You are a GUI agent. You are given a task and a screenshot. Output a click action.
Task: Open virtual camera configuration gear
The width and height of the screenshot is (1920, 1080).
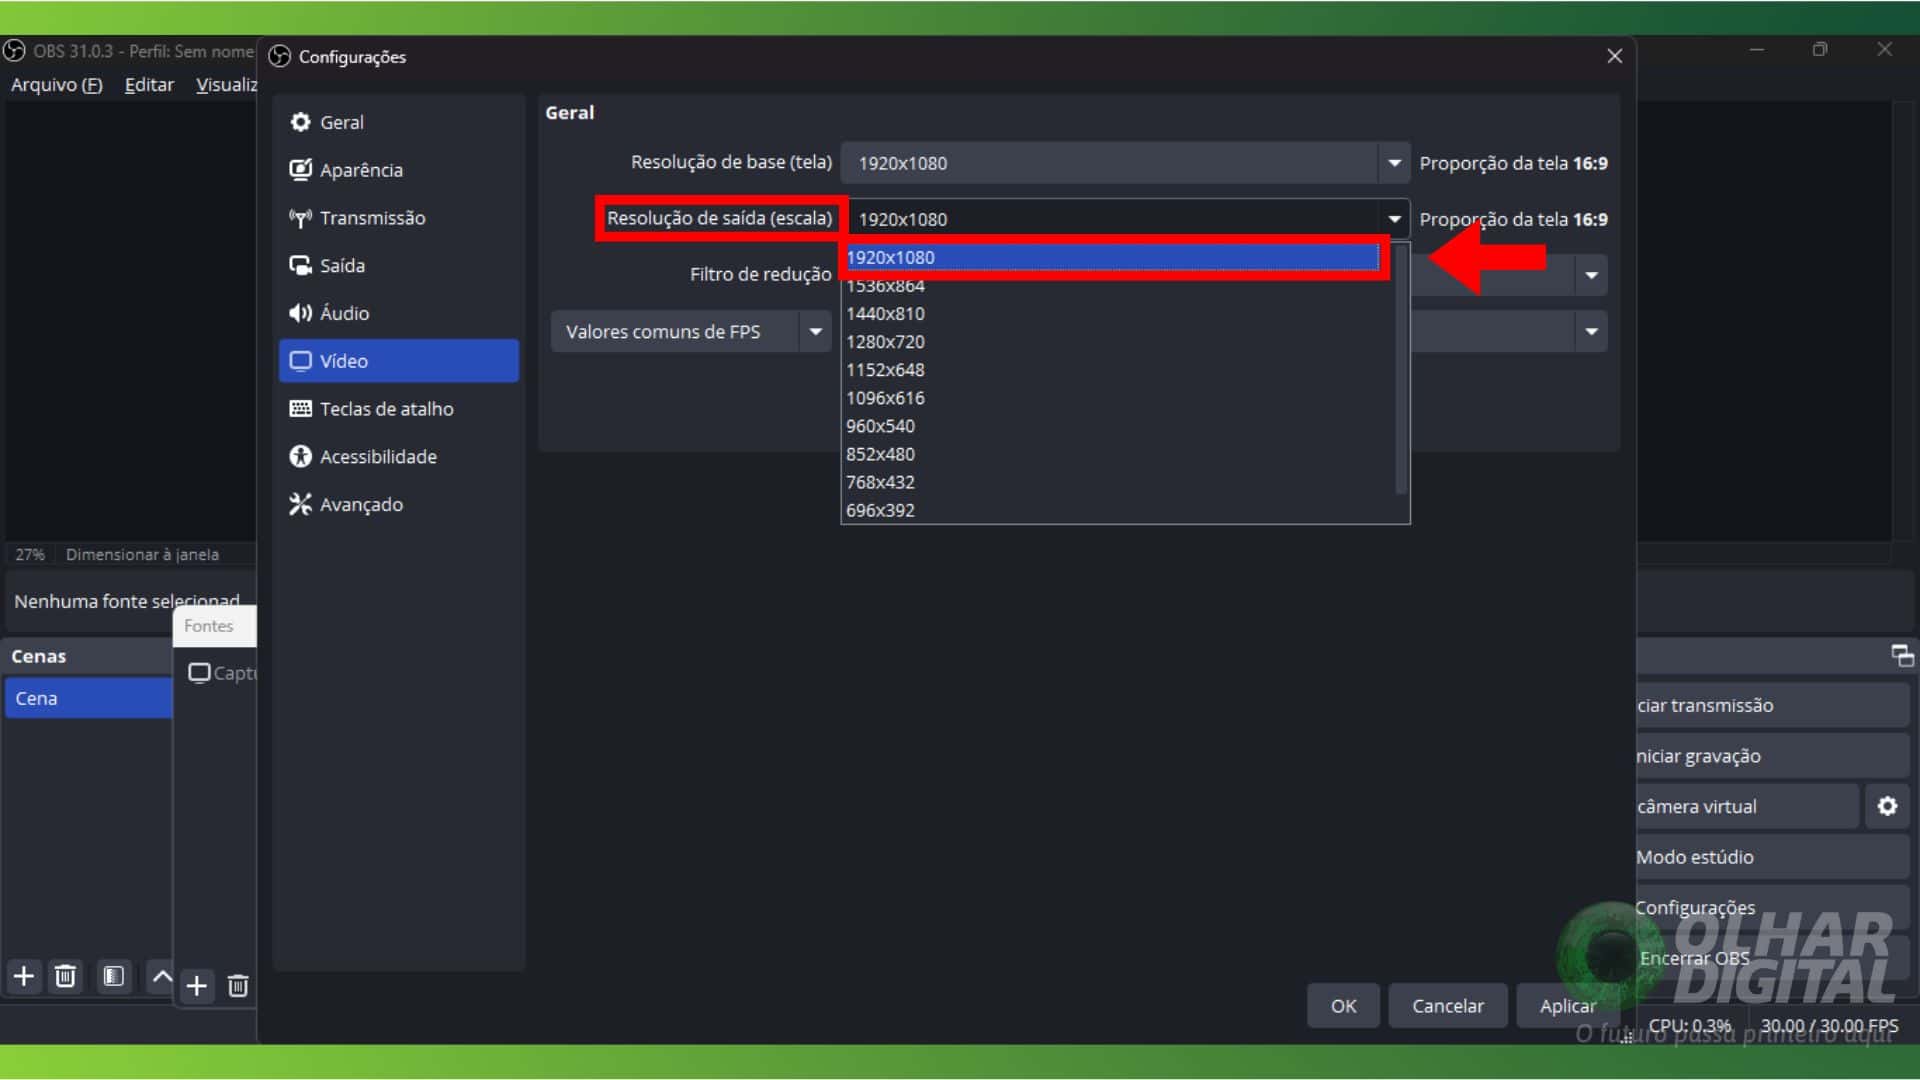click(1888, 806)
